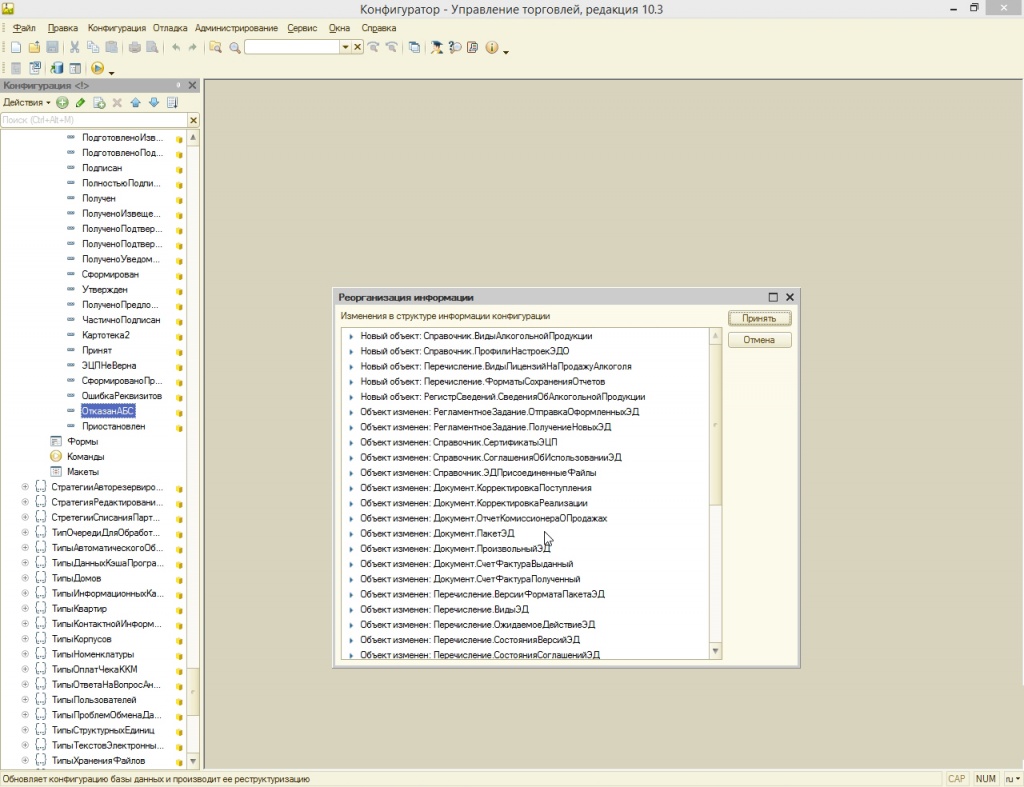Viewport: 1024px width, 787px height.
Task: Expand the Справочник.ВидыАлкогольнойПродукции entry
Action: coord(351,337)
